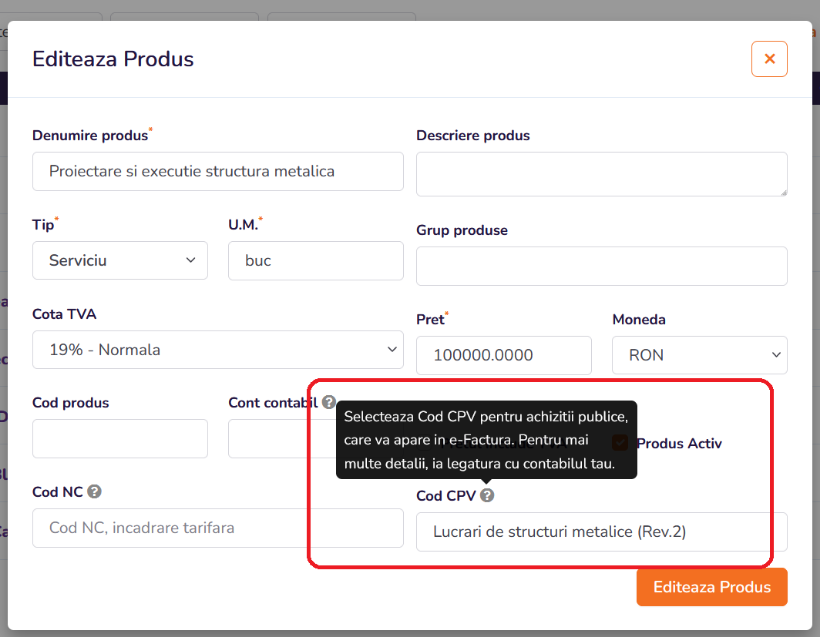Click the Pret field with 100000.0000
Screen dimensions: 820x637
tap(504, 355)
